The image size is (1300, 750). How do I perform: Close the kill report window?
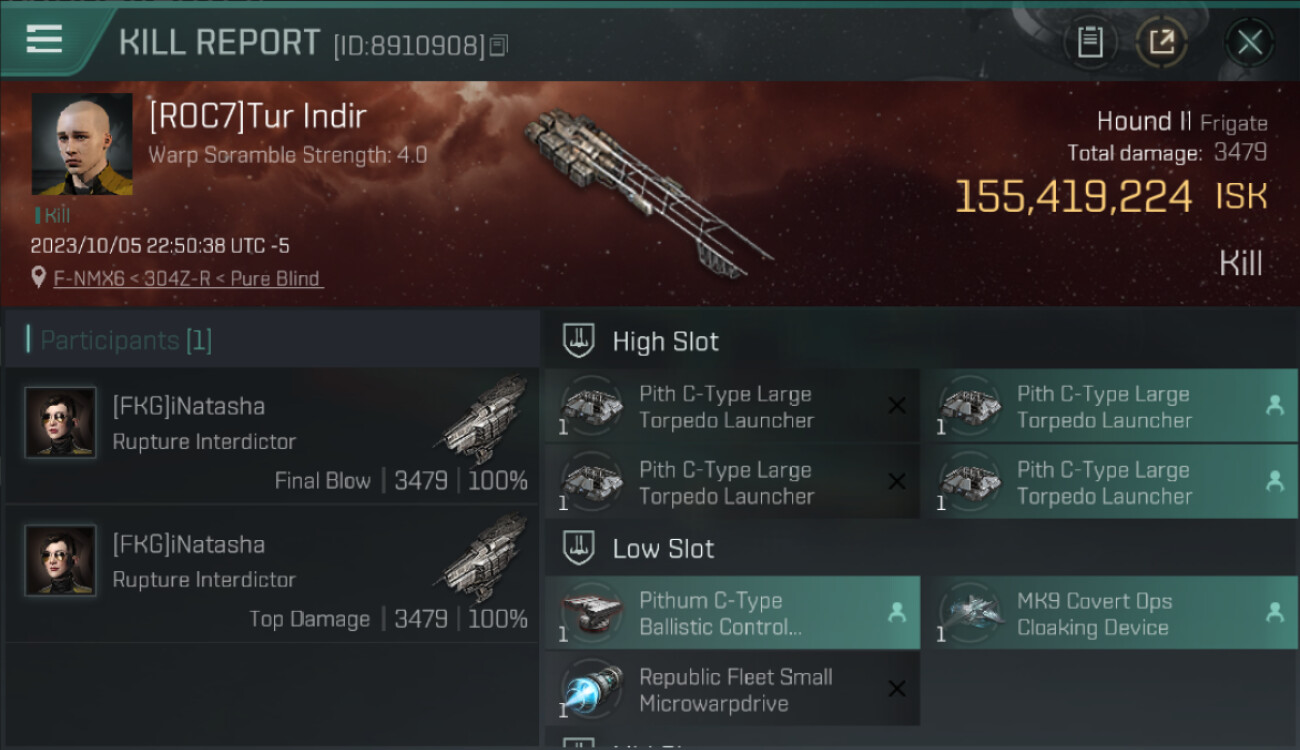point(1250,42)
